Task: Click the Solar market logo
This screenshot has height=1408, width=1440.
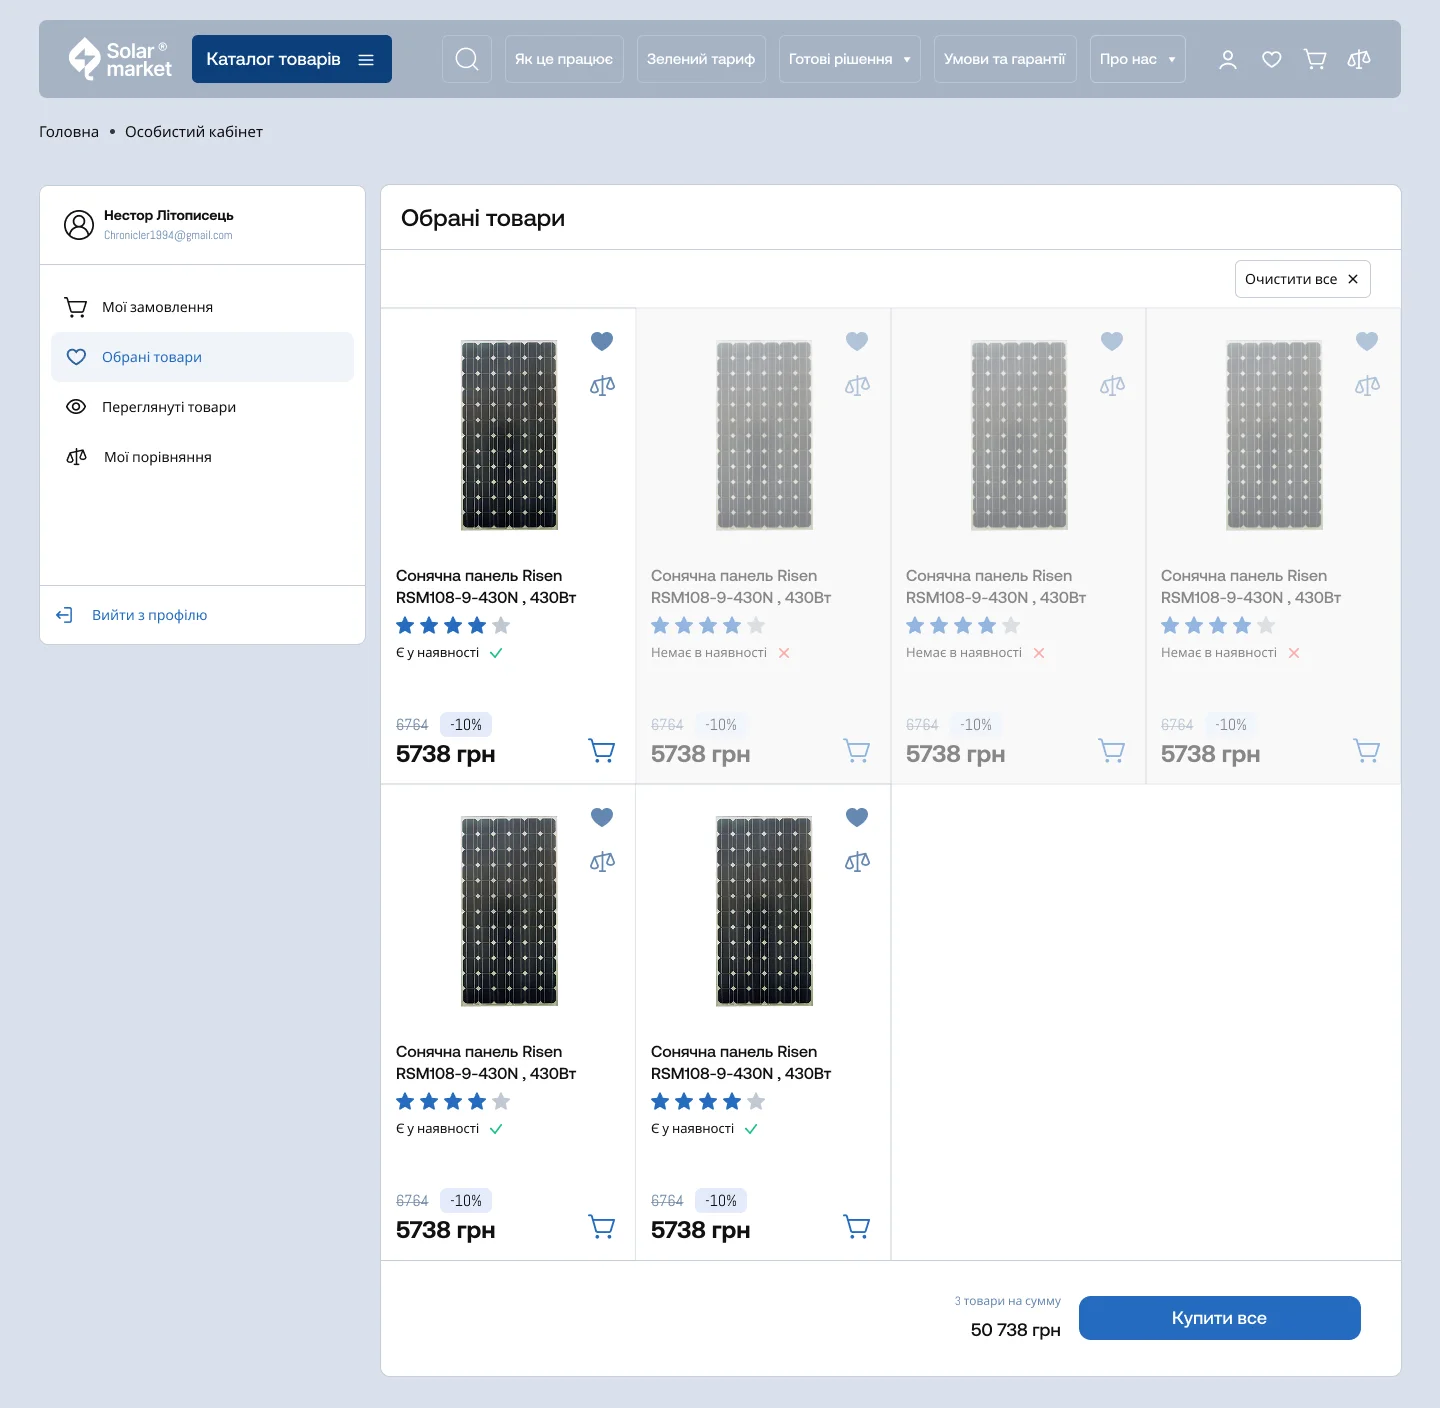Action: pos(120,59)
